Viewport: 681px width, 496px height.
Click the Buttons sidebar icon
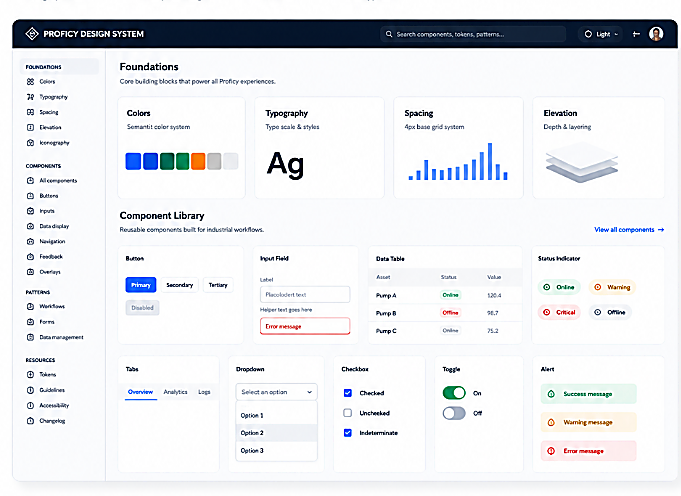click(30, 196)
